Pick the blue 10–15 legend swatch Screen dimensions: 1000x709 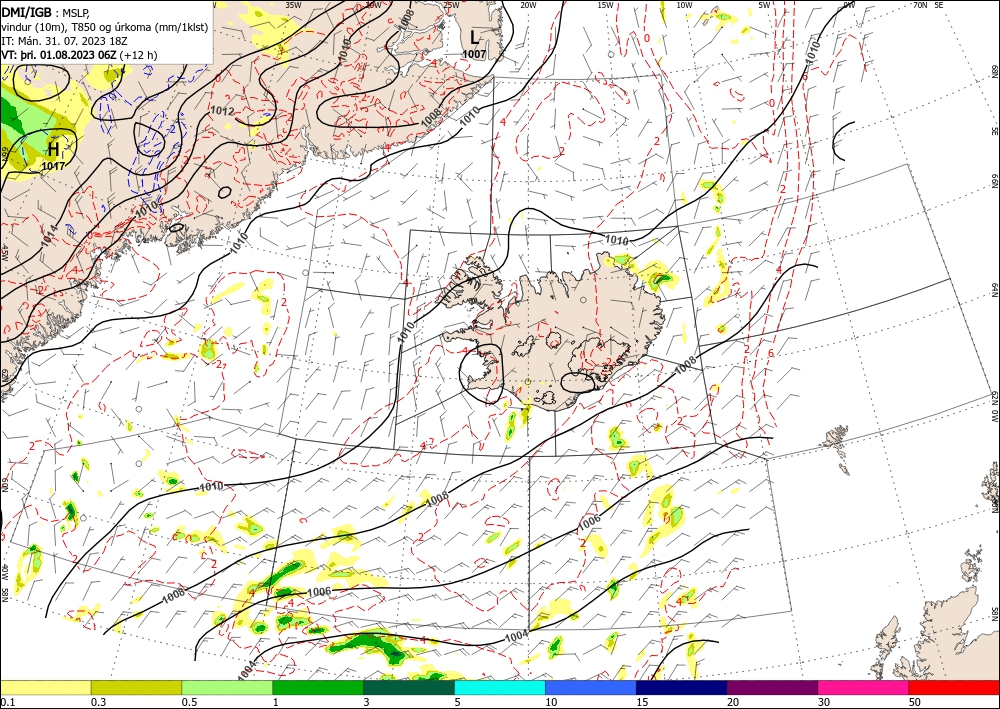tap(591, 687)
